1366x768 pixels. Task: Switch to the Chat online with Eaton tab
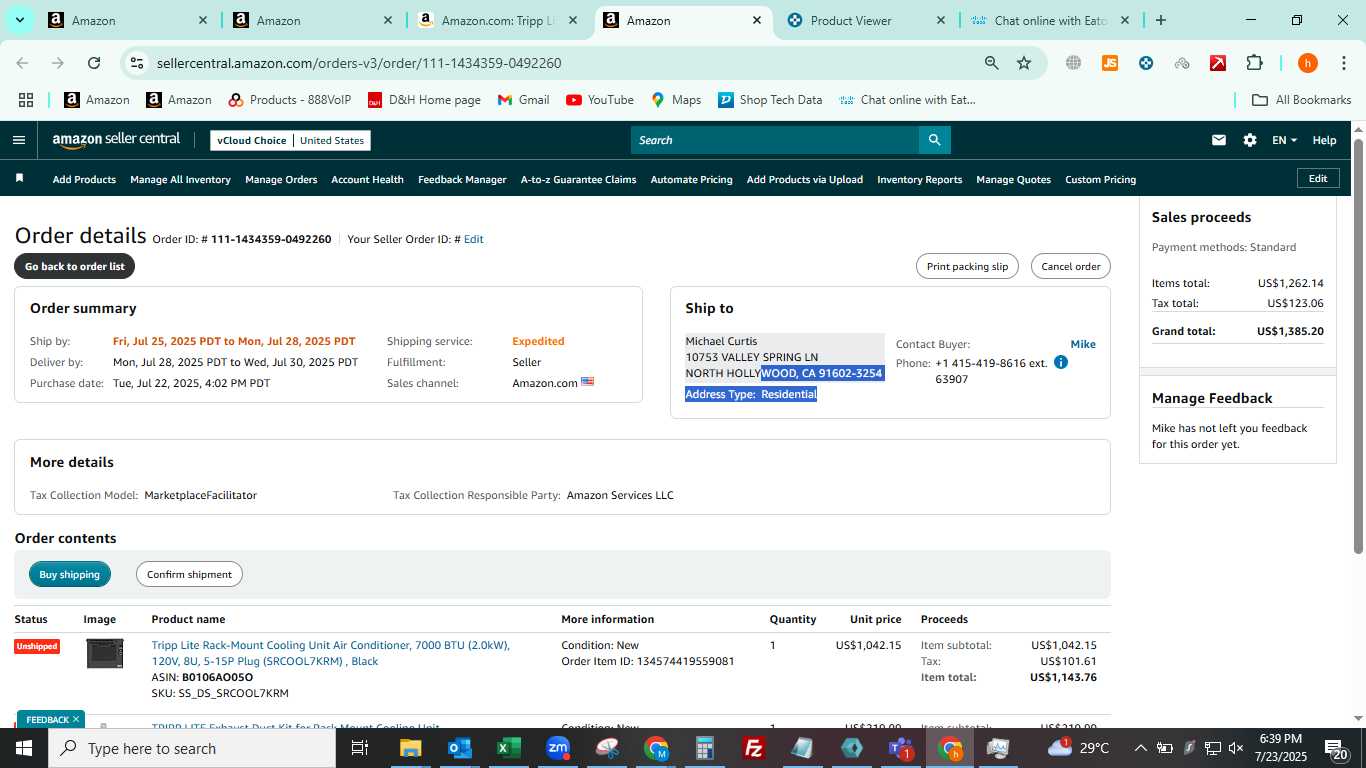click(1050, 20)
